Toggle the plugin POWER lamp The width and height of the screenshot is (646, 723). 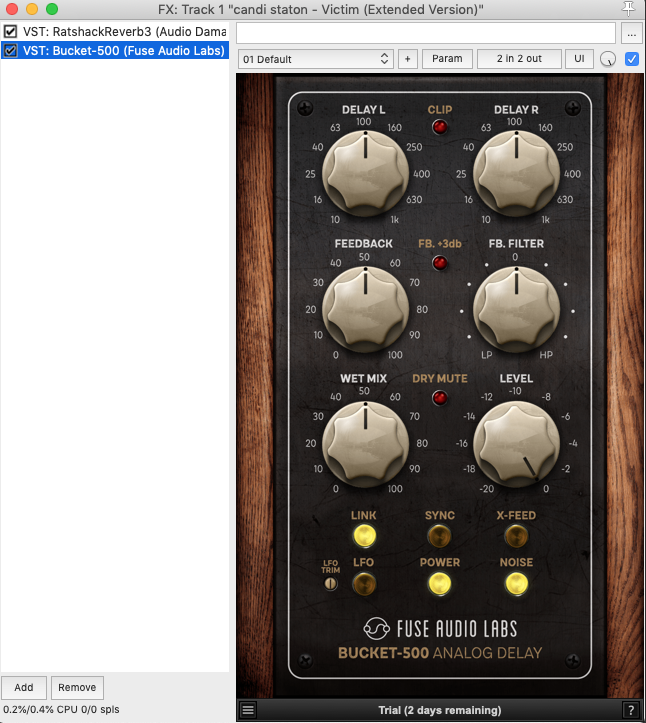[x=439, y=584]
